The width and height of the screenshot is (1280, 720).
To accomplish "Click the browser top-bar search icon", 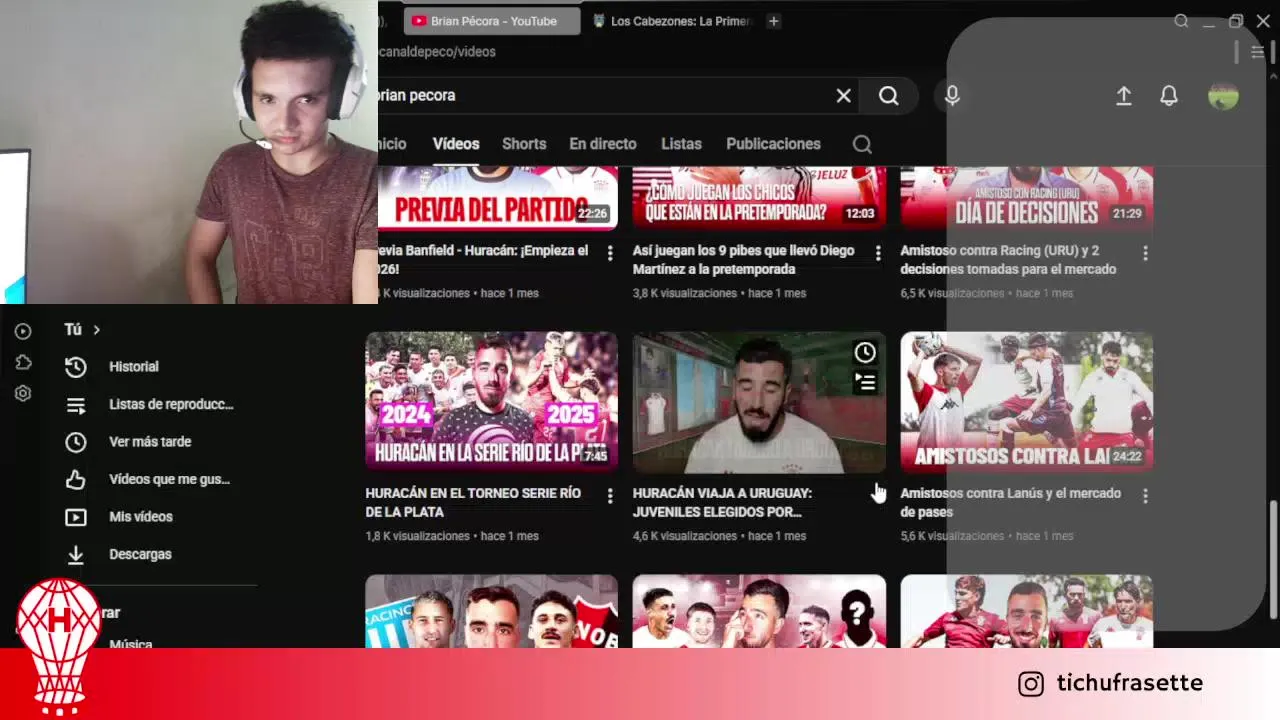I will (x=1181, y=21).
